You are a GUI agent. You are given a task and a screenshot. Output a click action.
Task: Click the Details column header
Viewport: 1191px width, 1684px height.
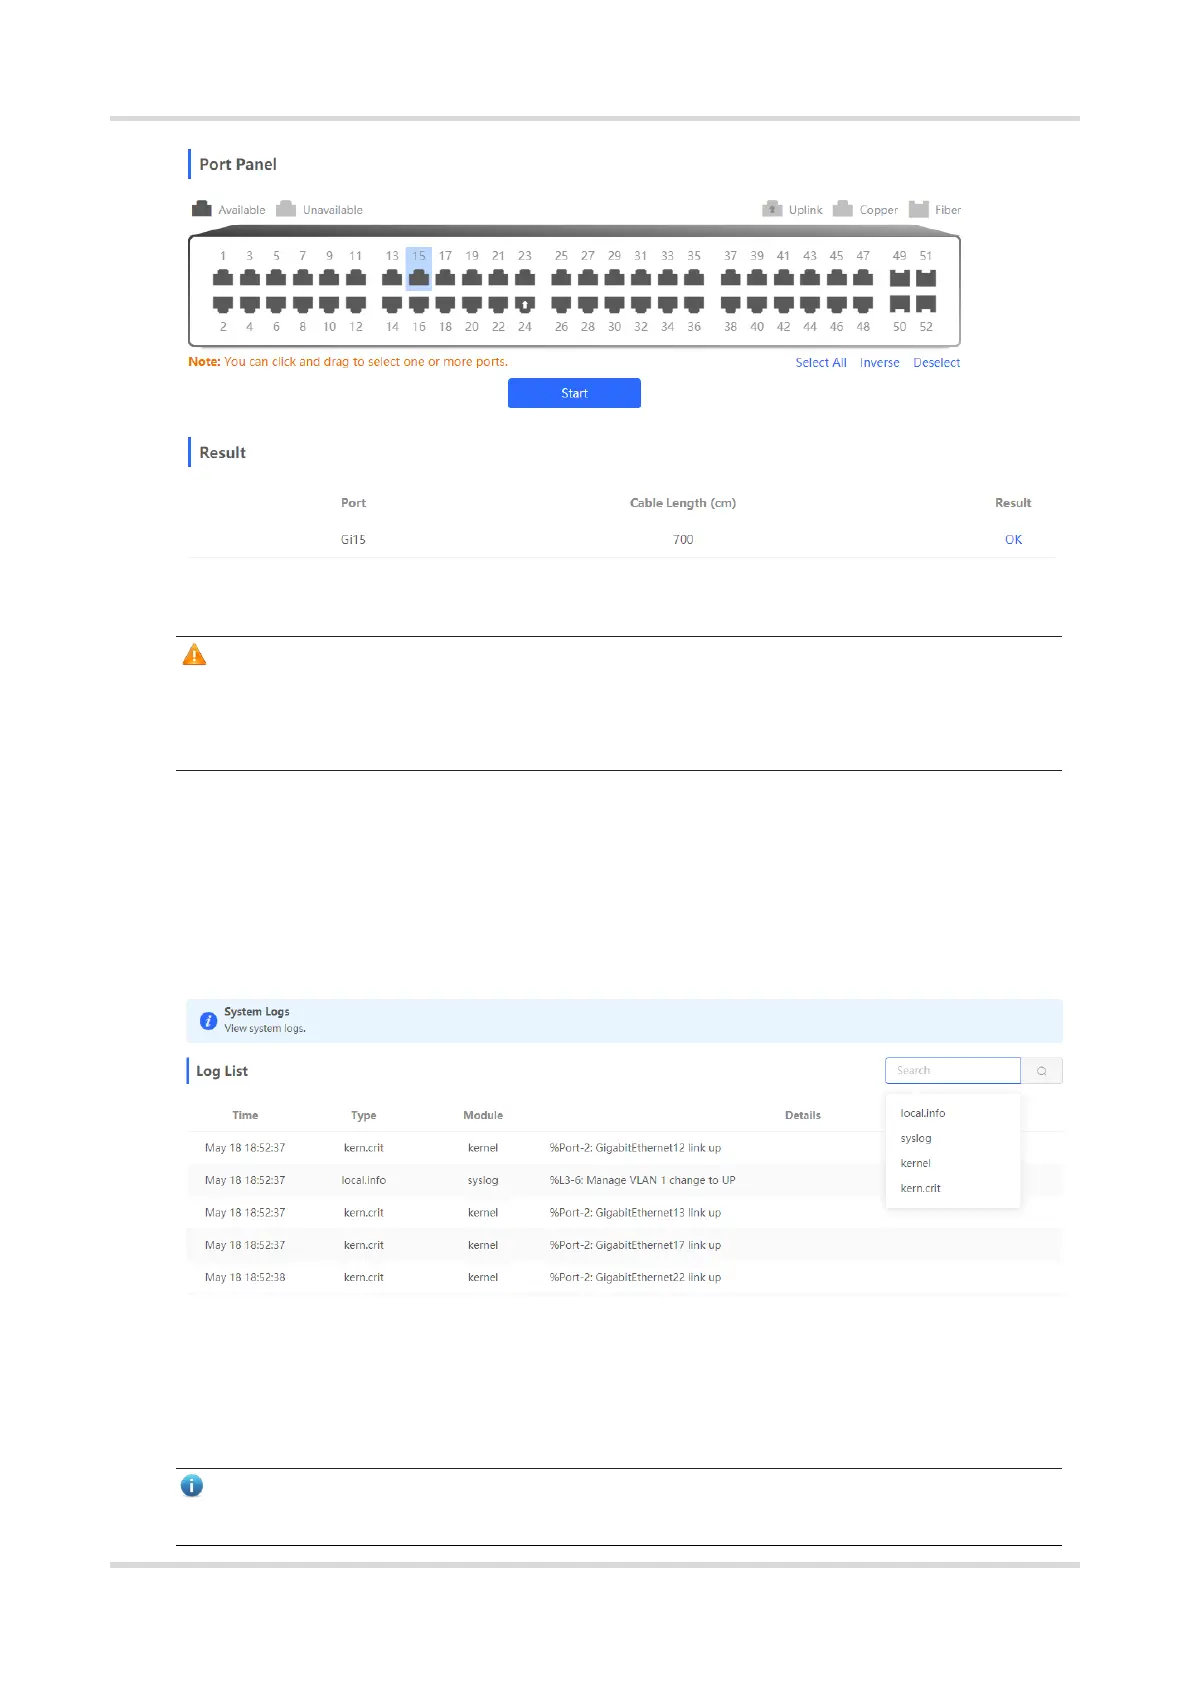[803, 1115]
